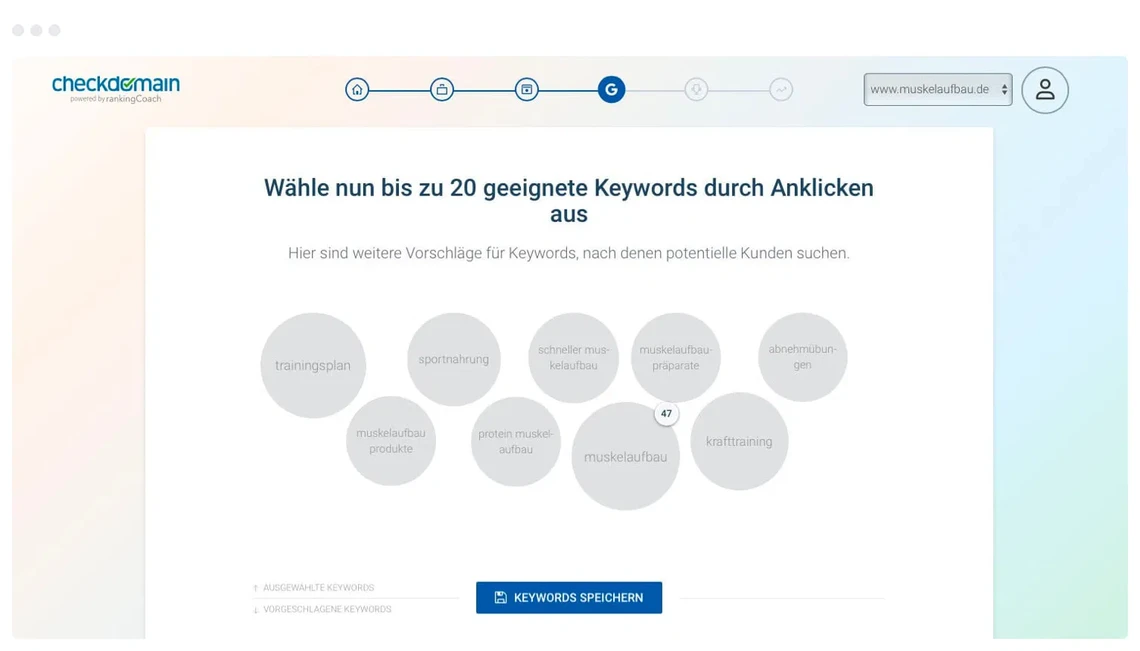Click the 'Keywords speichern' button

[569, 597]
